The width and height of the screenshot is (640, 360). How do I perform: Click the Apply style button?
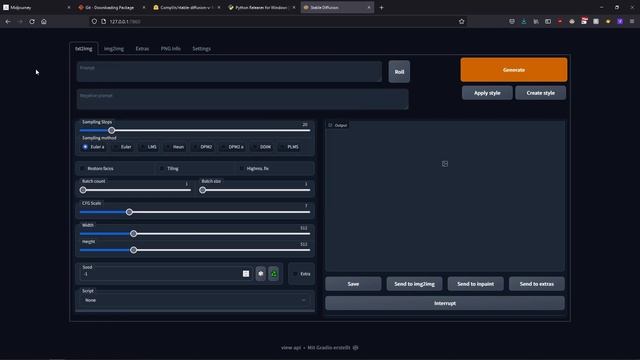click(487, 93)
